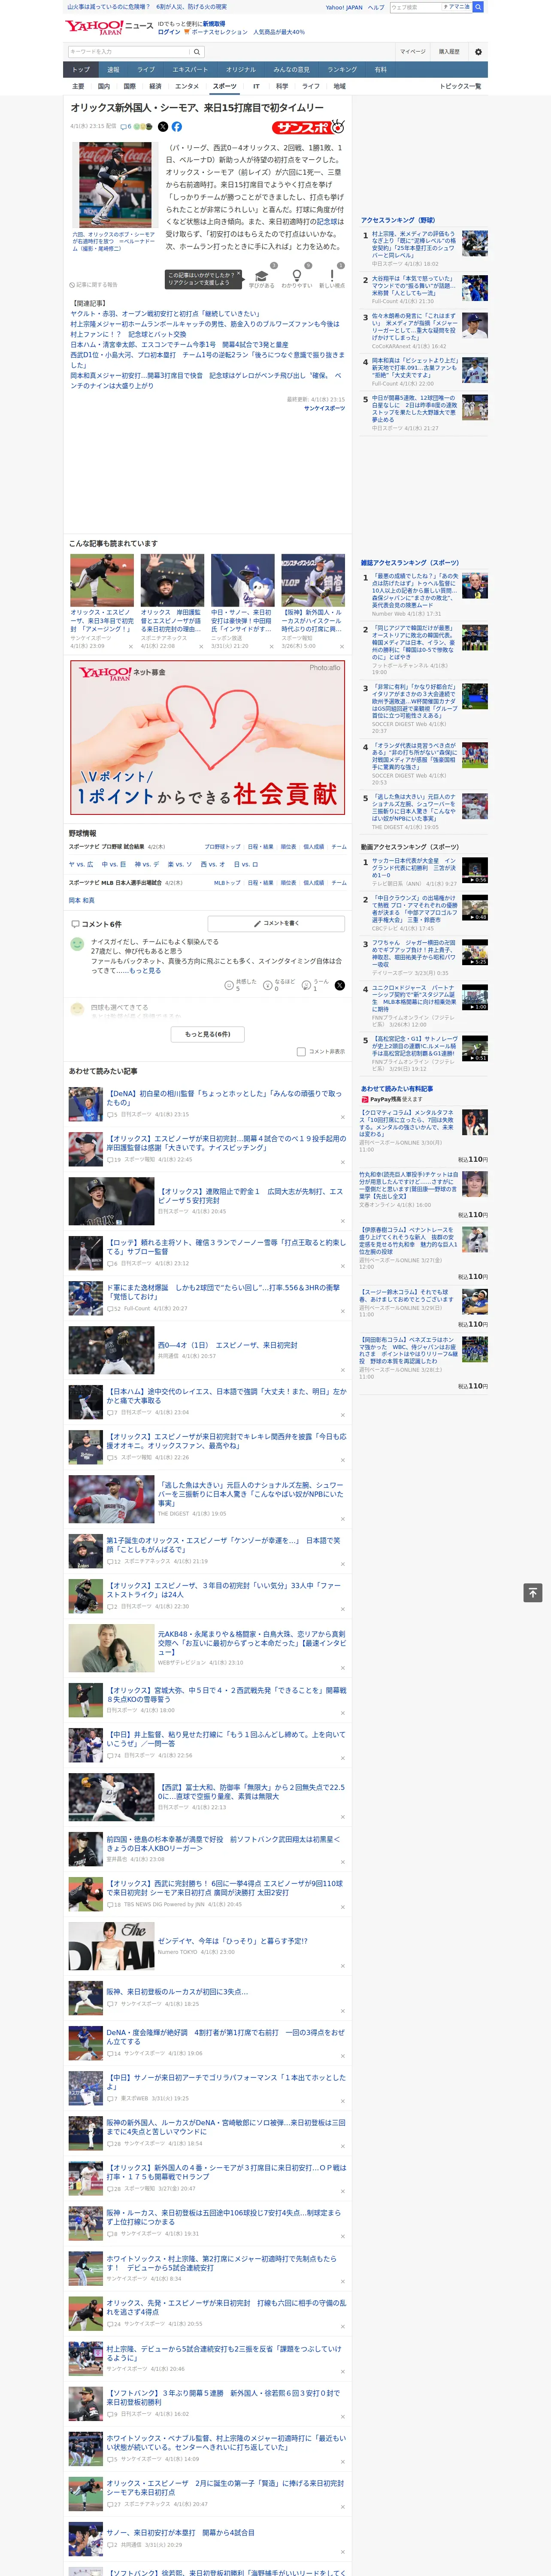Viewport: 551px width, 2576px height.
Task: Click the Yahoo! JAPAN header link
Action: [x=344, y=7]
